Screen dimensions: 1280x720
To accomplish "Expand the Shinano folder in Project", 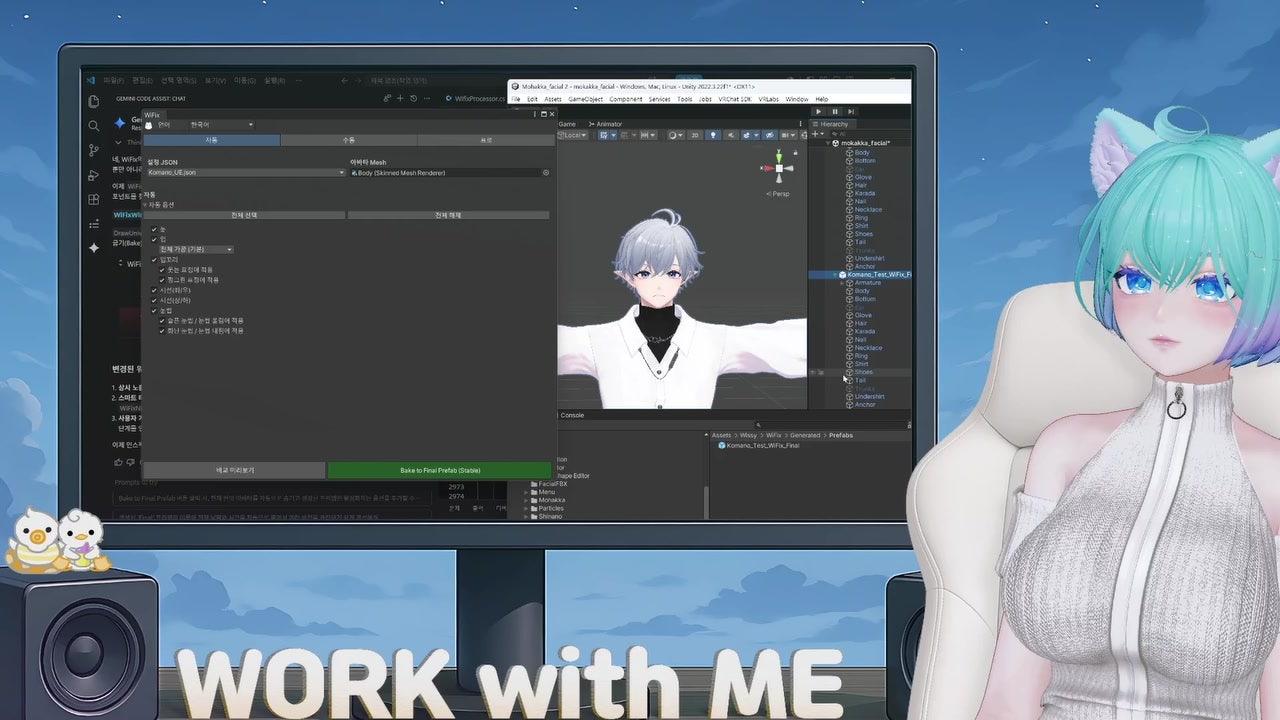I will [526, 516].
